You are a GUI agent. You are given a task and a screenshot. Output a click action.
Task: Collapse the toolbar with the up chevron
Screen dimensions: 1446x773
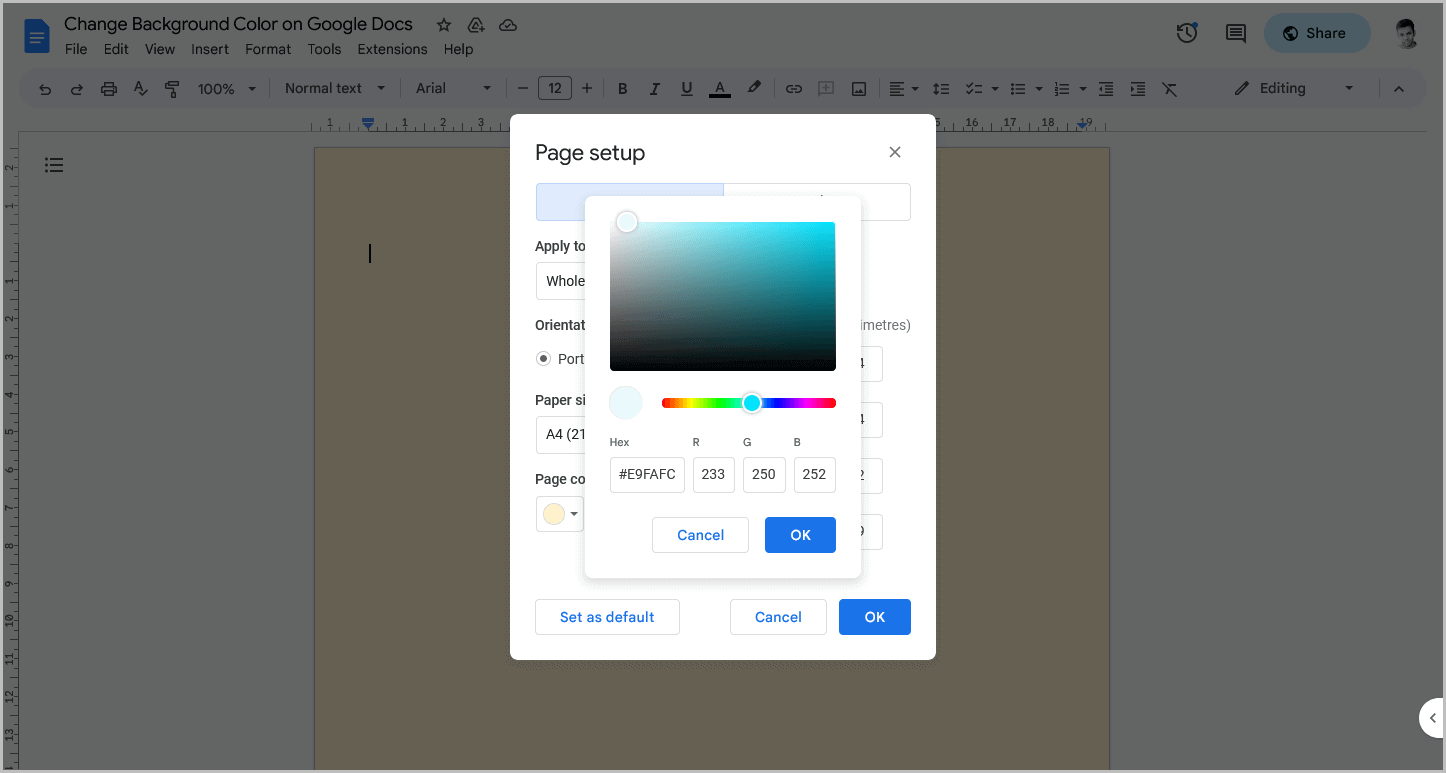[x=1399, y=89]
